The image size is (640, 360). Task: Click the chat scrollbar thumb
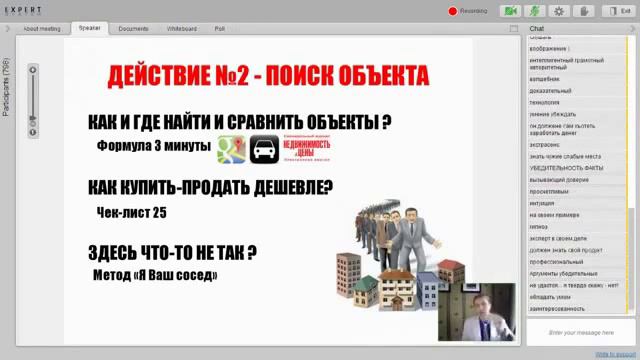(x=631, y=259)
